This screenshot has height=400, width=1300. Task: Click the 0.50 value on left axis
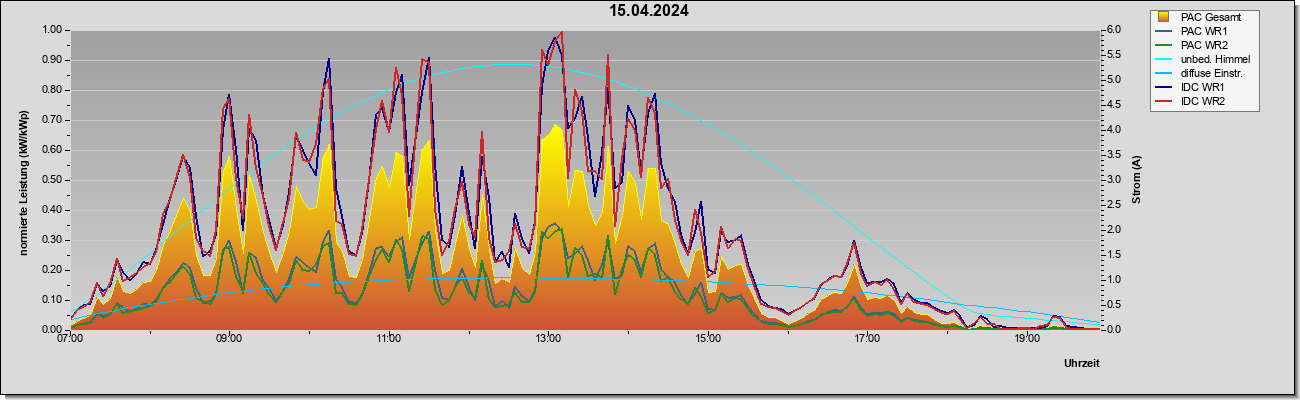(x=53, y=180)
